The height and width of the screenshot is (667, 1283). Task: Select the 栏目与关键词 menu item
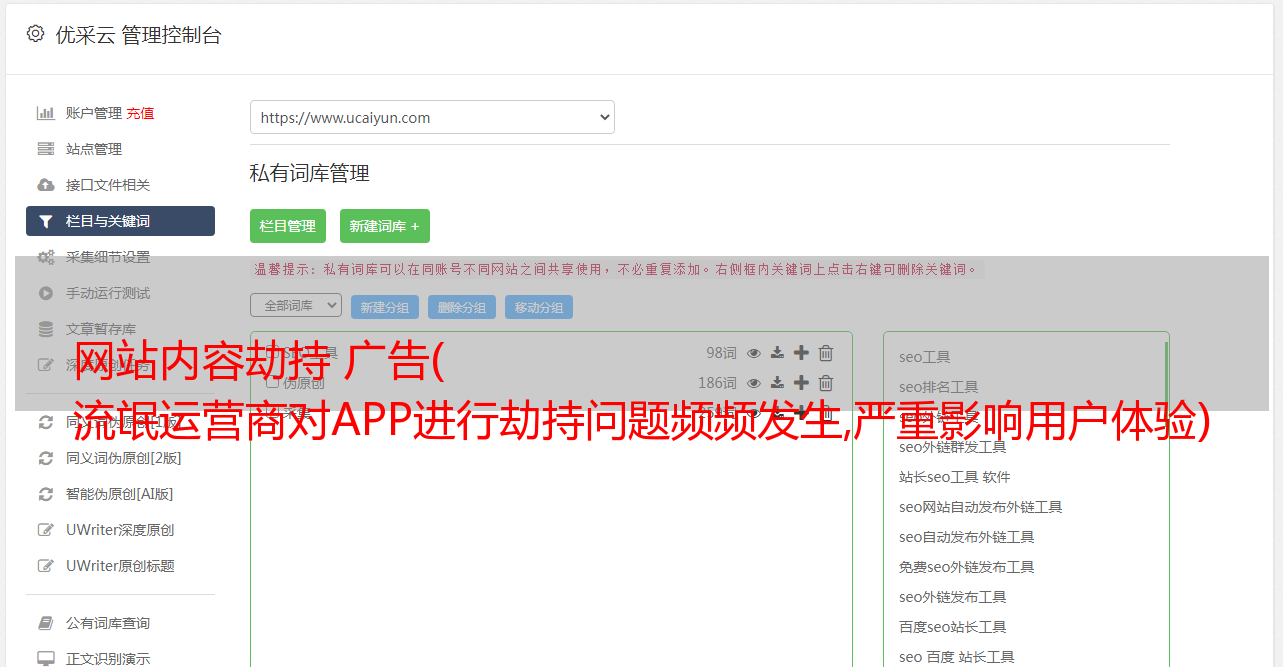tap(120, 221)
